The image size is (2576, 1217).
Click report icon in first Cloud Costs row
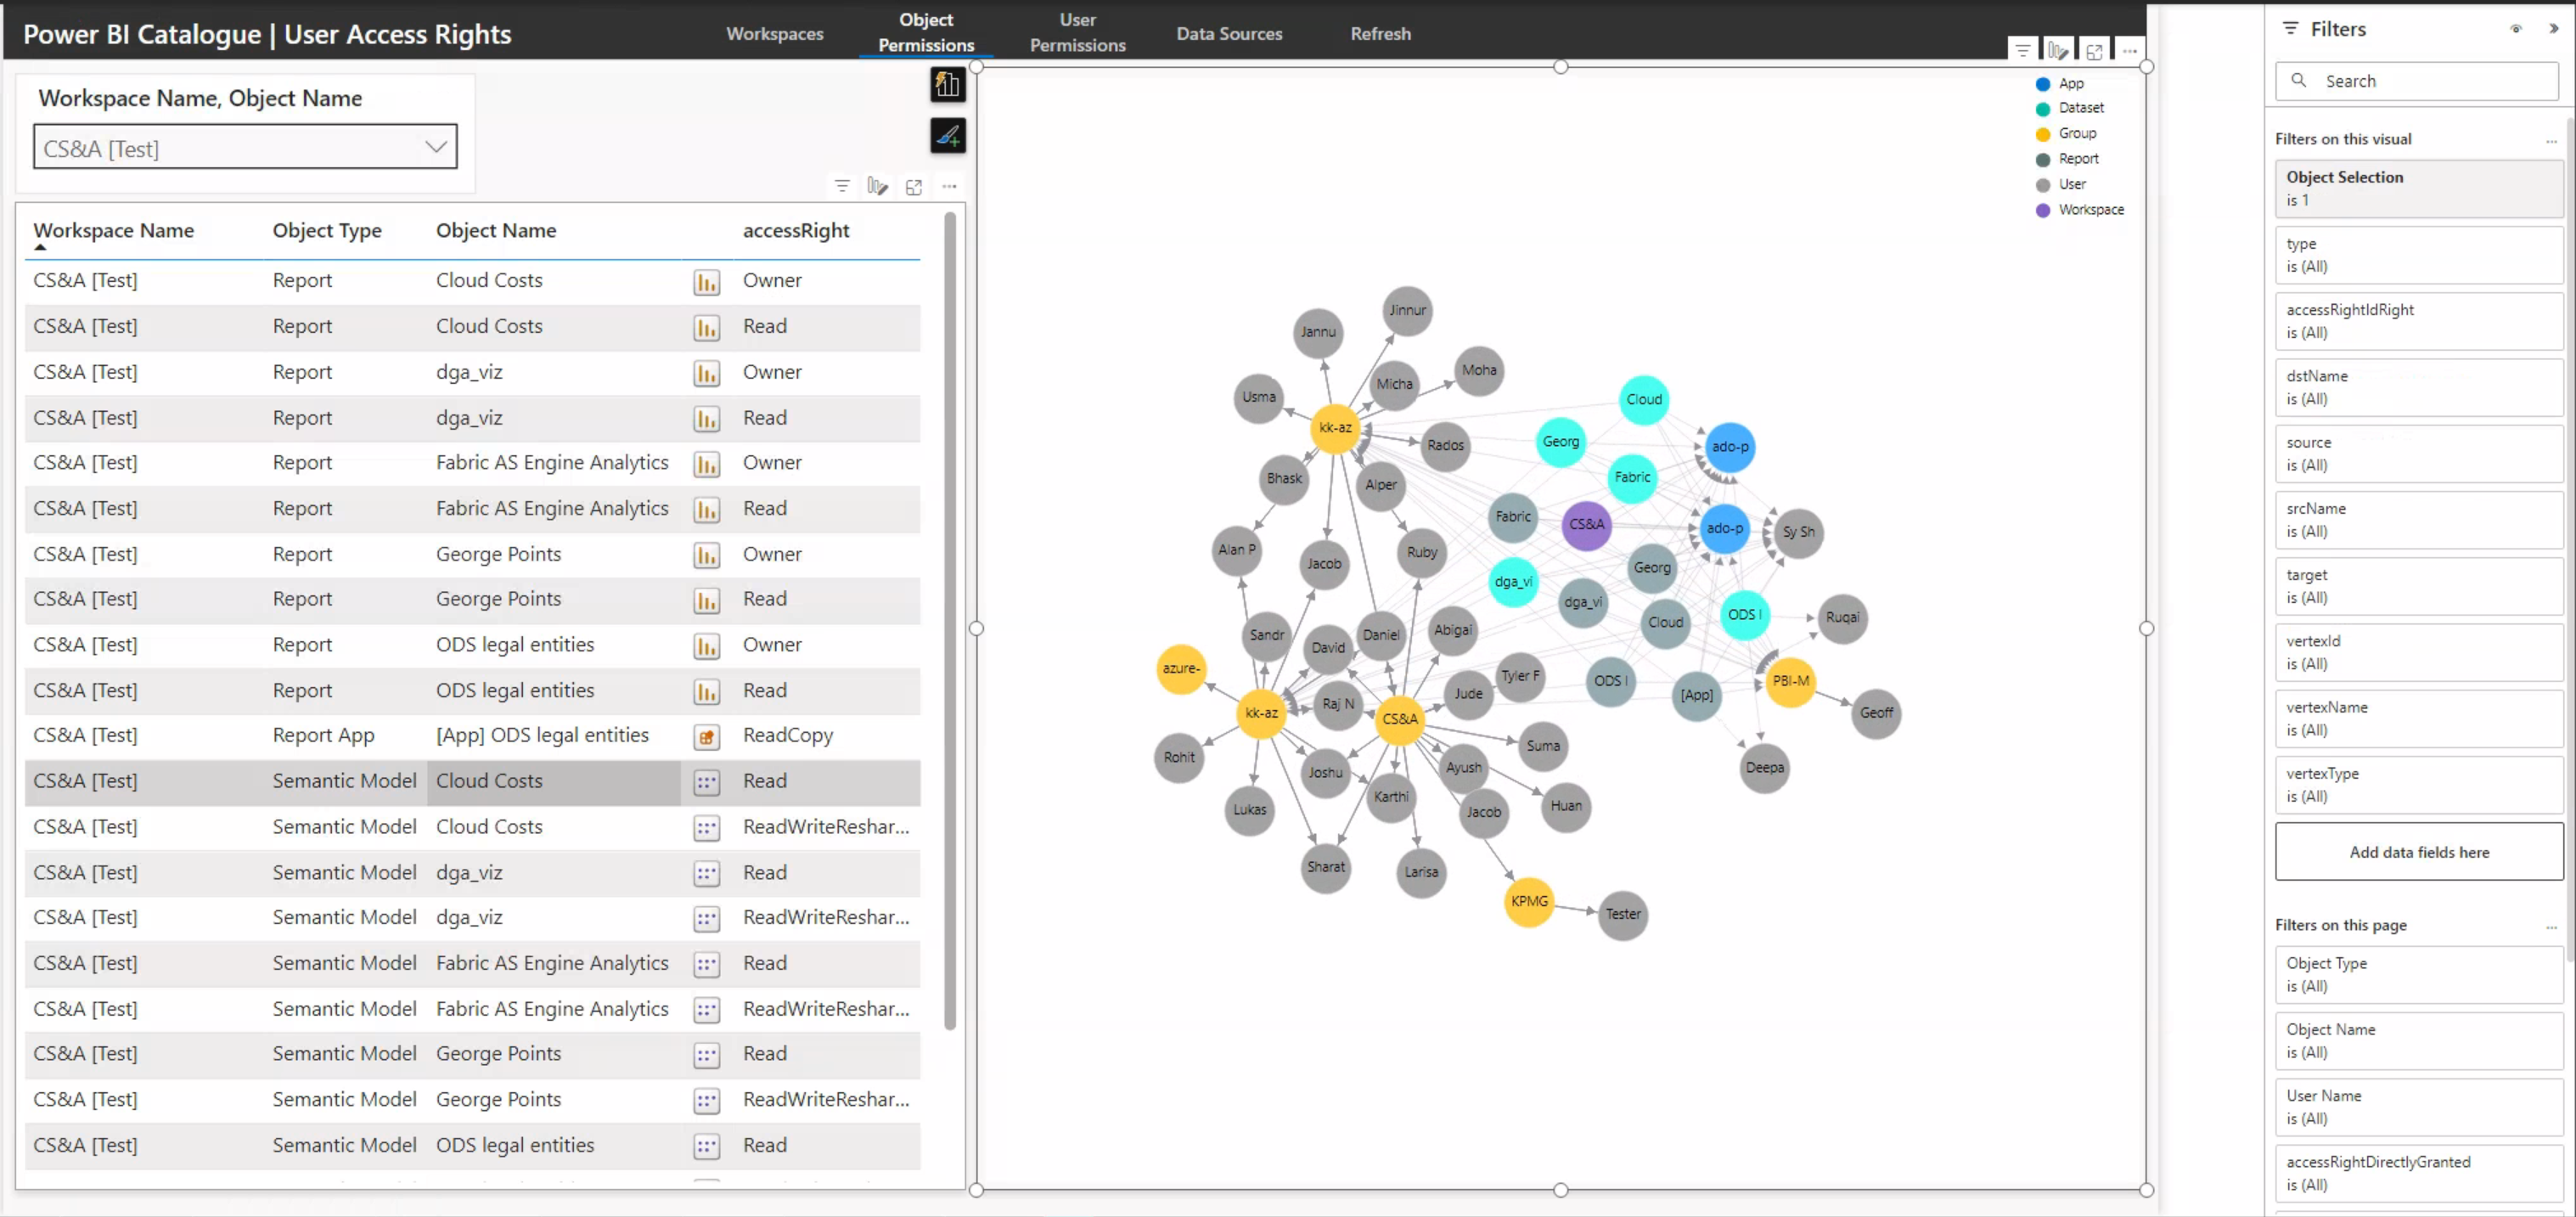point(706,282)
